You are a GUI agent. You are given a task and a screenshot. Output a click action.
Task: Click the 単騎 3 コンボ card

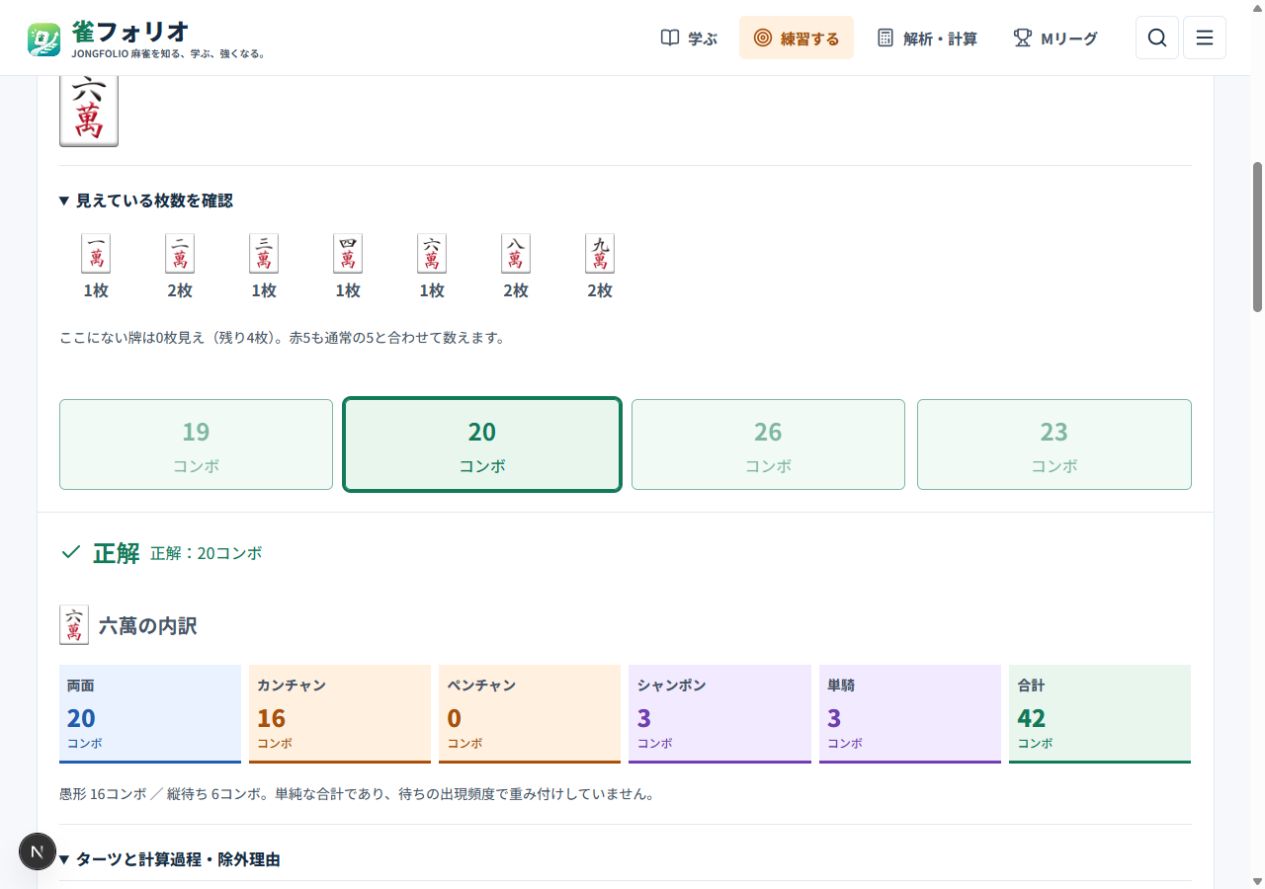[910, 714]
